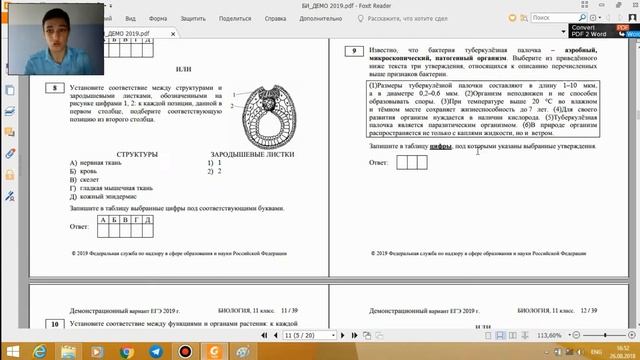The width and height of the screenshot is (640, 360).
Task: Close the ДЕМО 2019.pdf tab
Action: coord(173,34)
